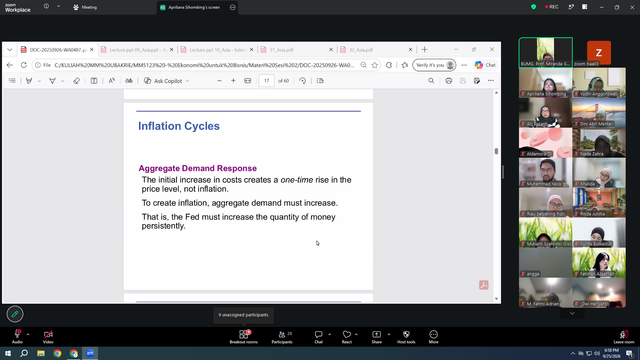640x360 pixels.
Task: Open view options on shared screen tab
Action: point(233,7)
